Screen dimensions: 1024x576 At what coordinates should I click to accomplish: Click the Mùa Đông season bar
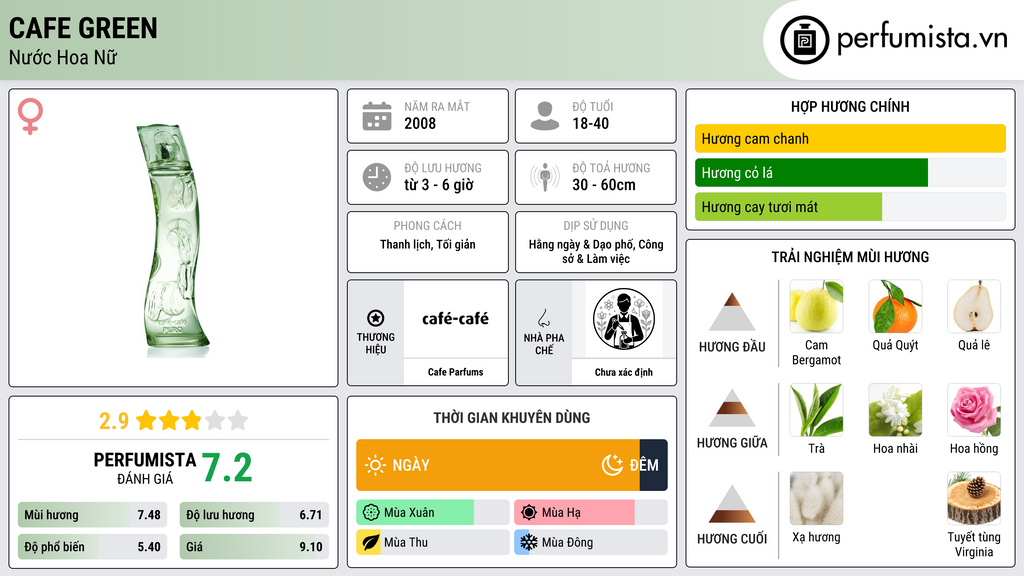tap(590, 542)
